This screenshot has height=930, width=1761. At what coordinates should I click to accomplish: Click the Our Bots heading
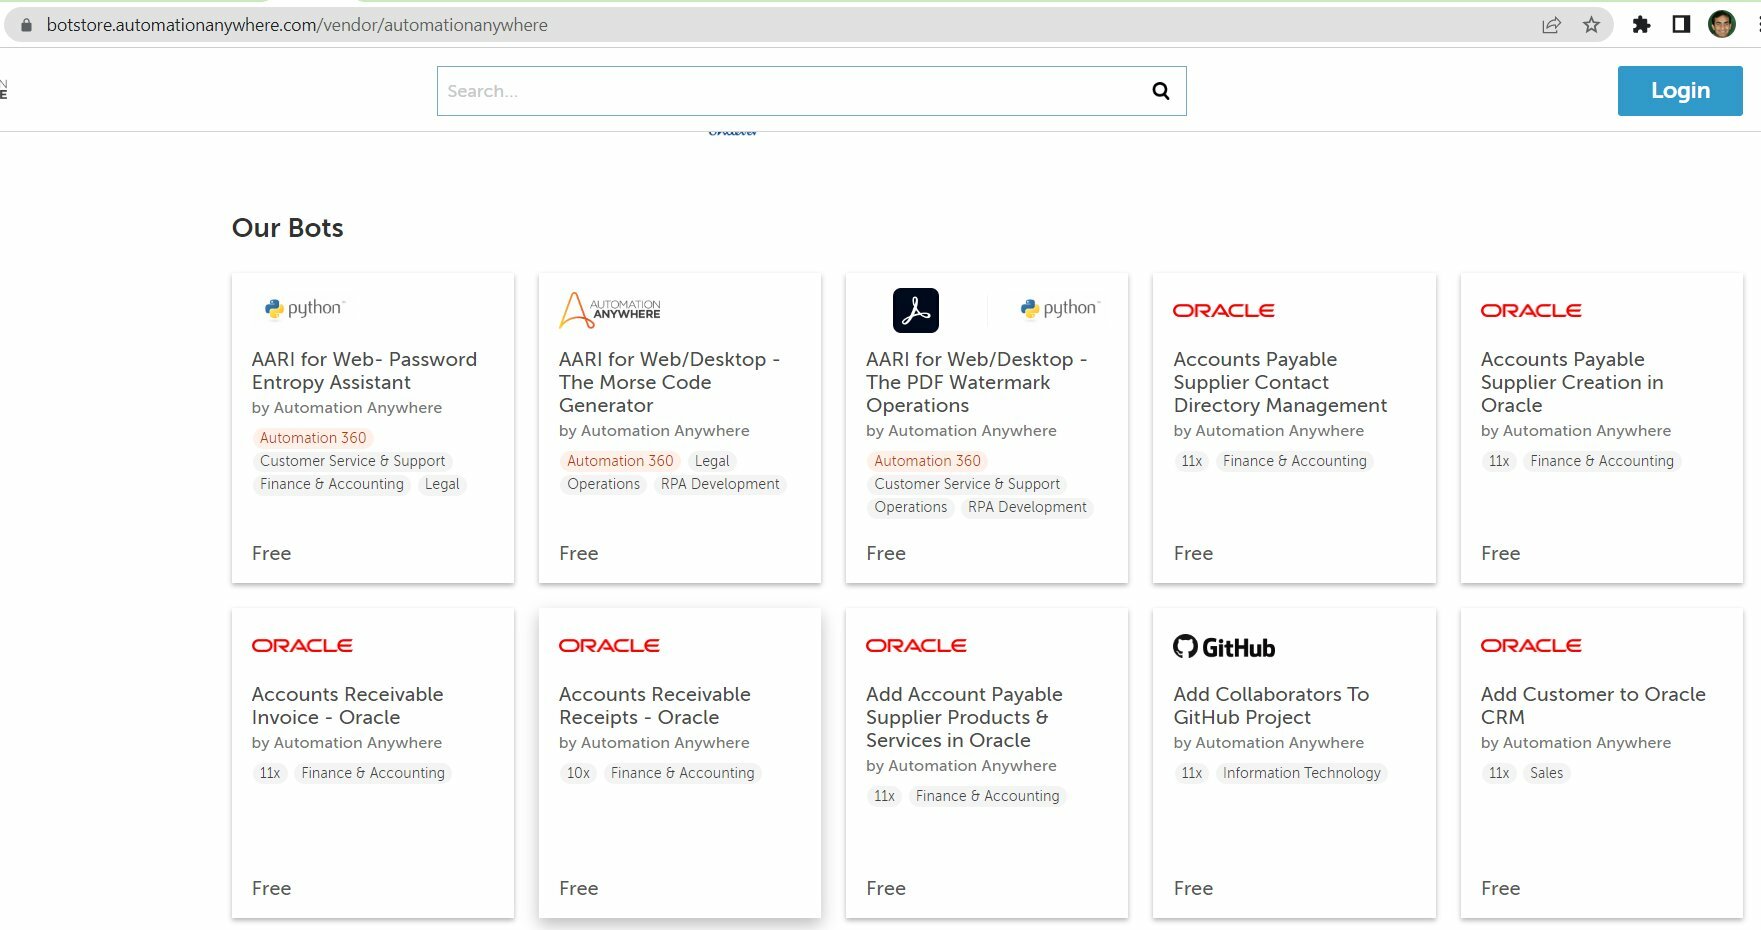pyautogui.click(x=287, y=228)
